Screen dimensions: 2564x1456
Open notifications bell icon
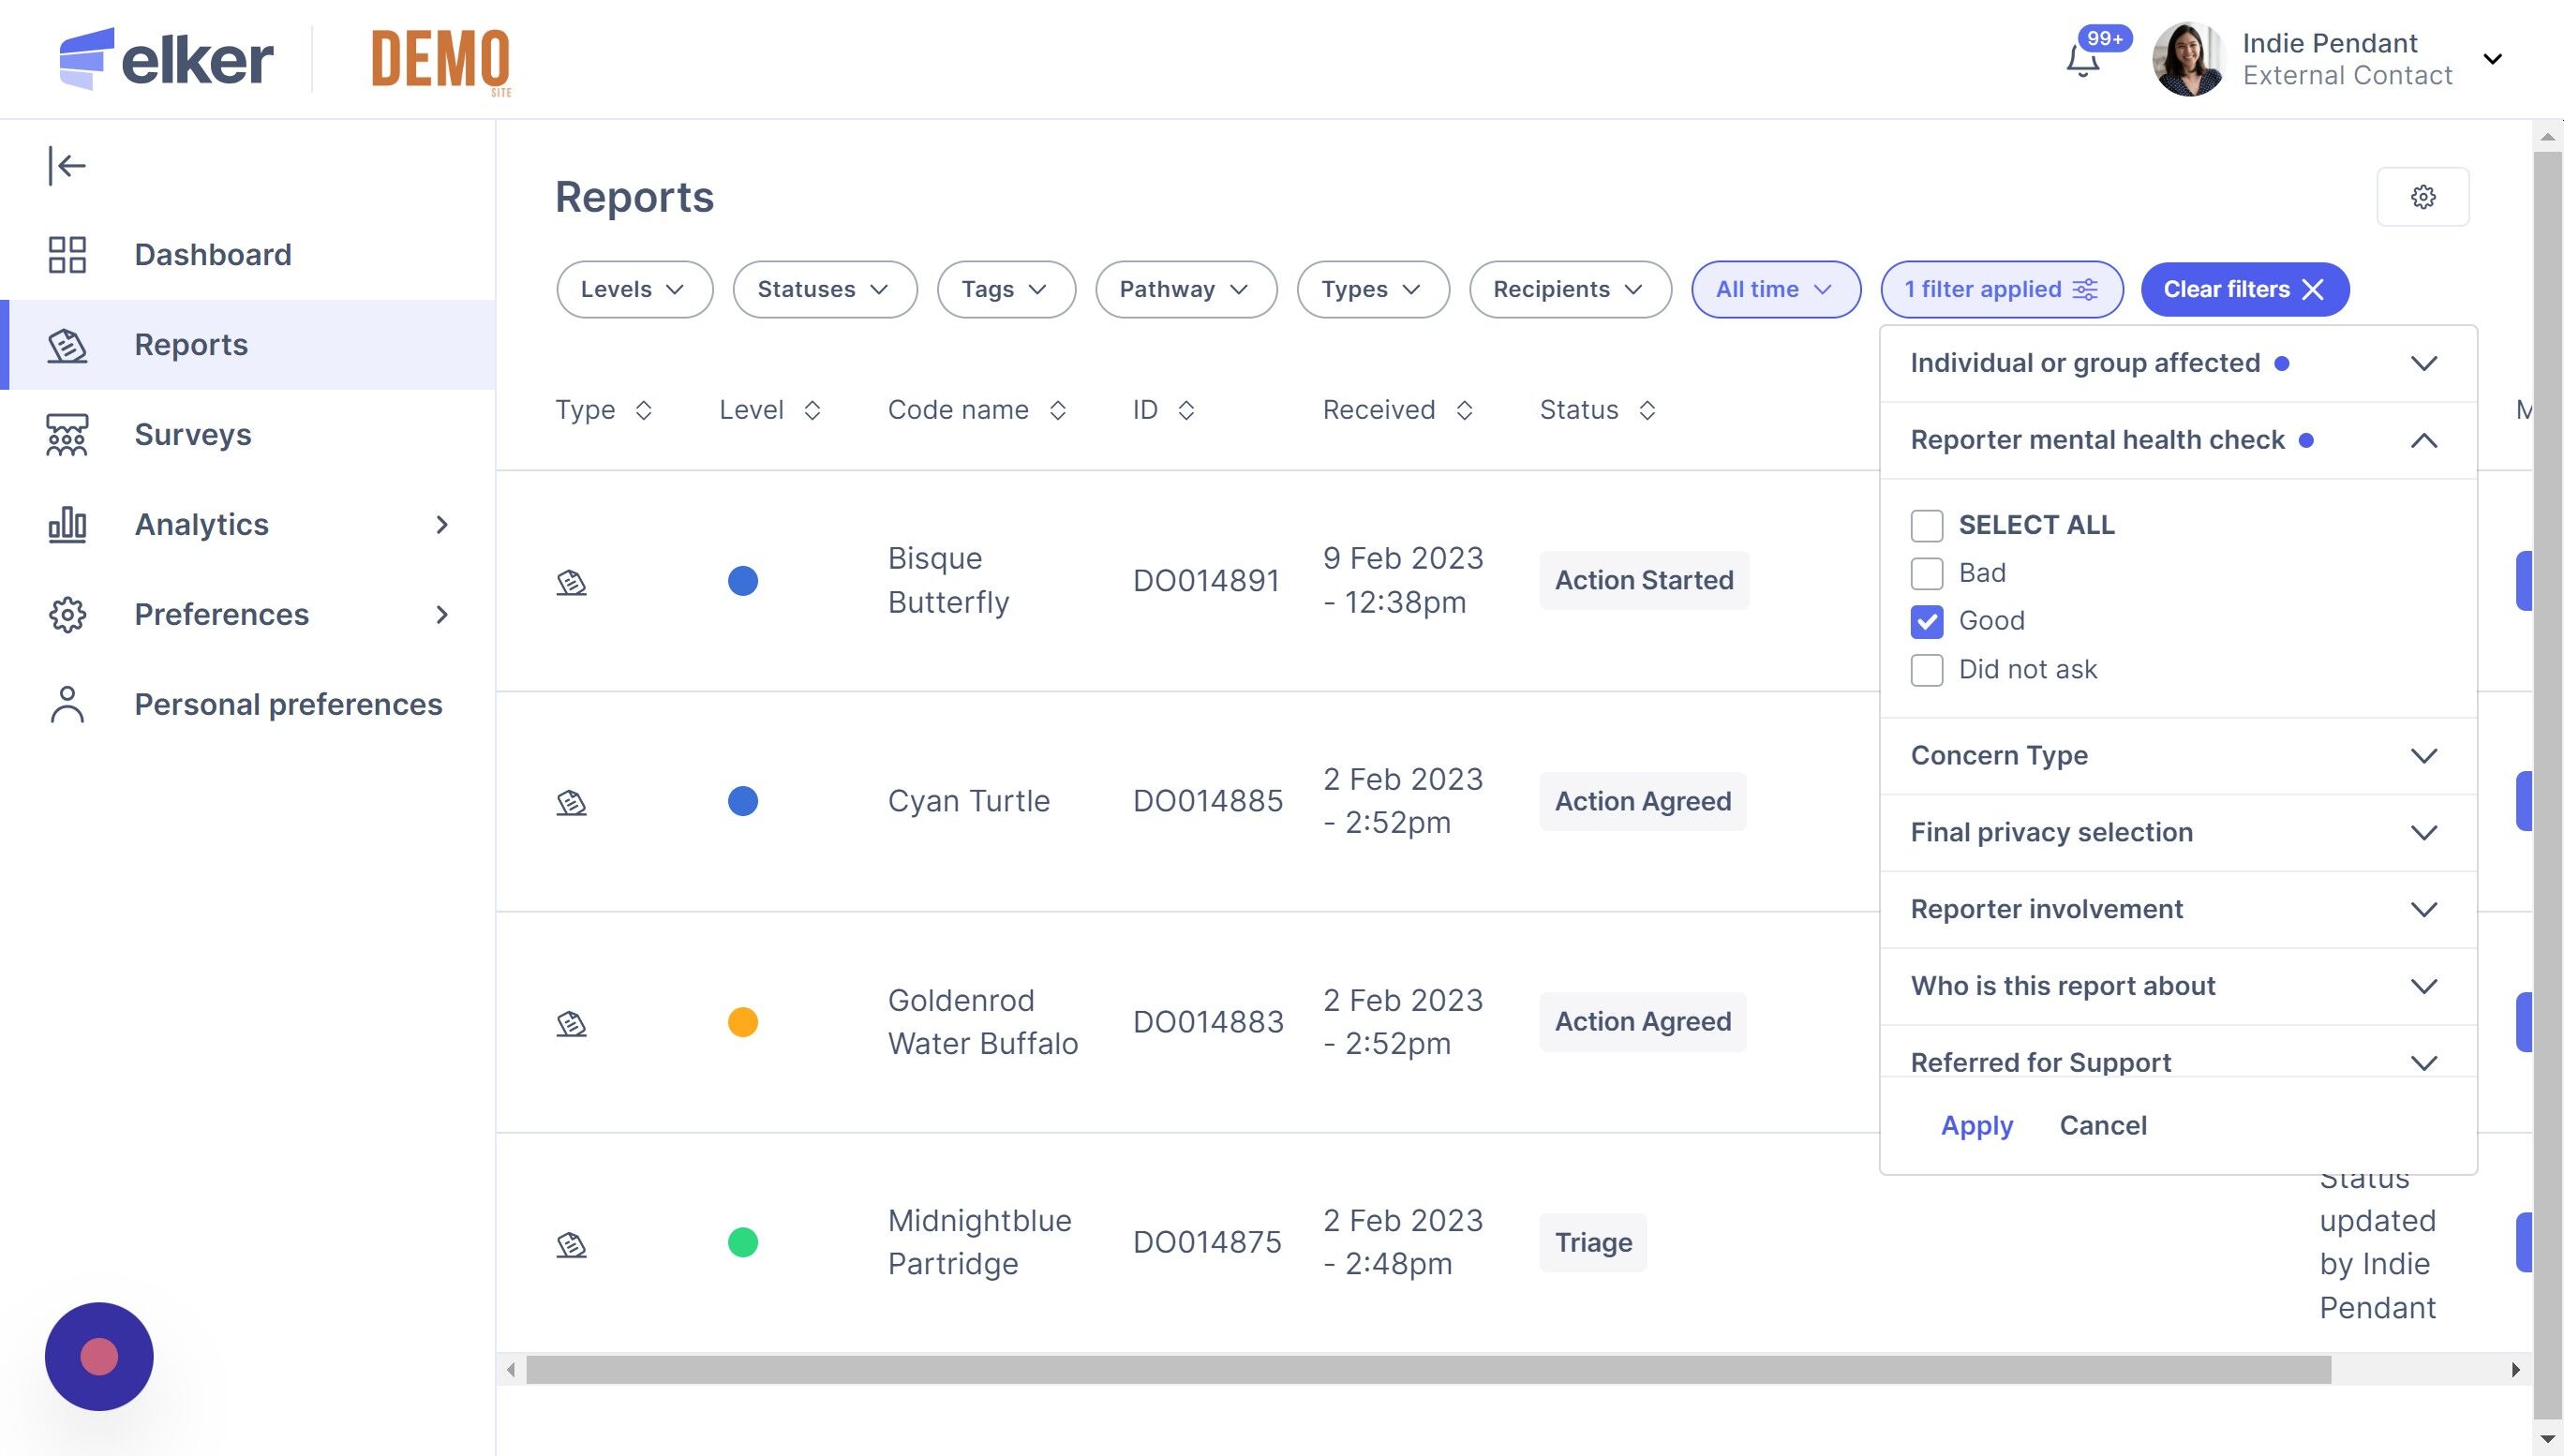click(x=2083, y=61)
